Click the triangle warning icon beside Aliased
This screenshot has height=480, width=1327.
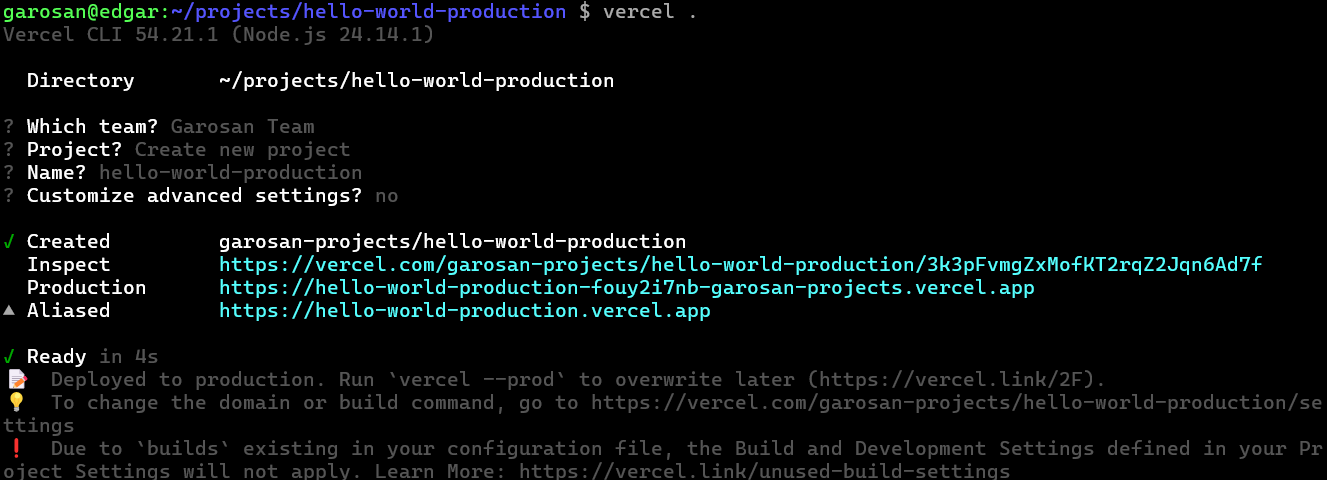point(9,310)
